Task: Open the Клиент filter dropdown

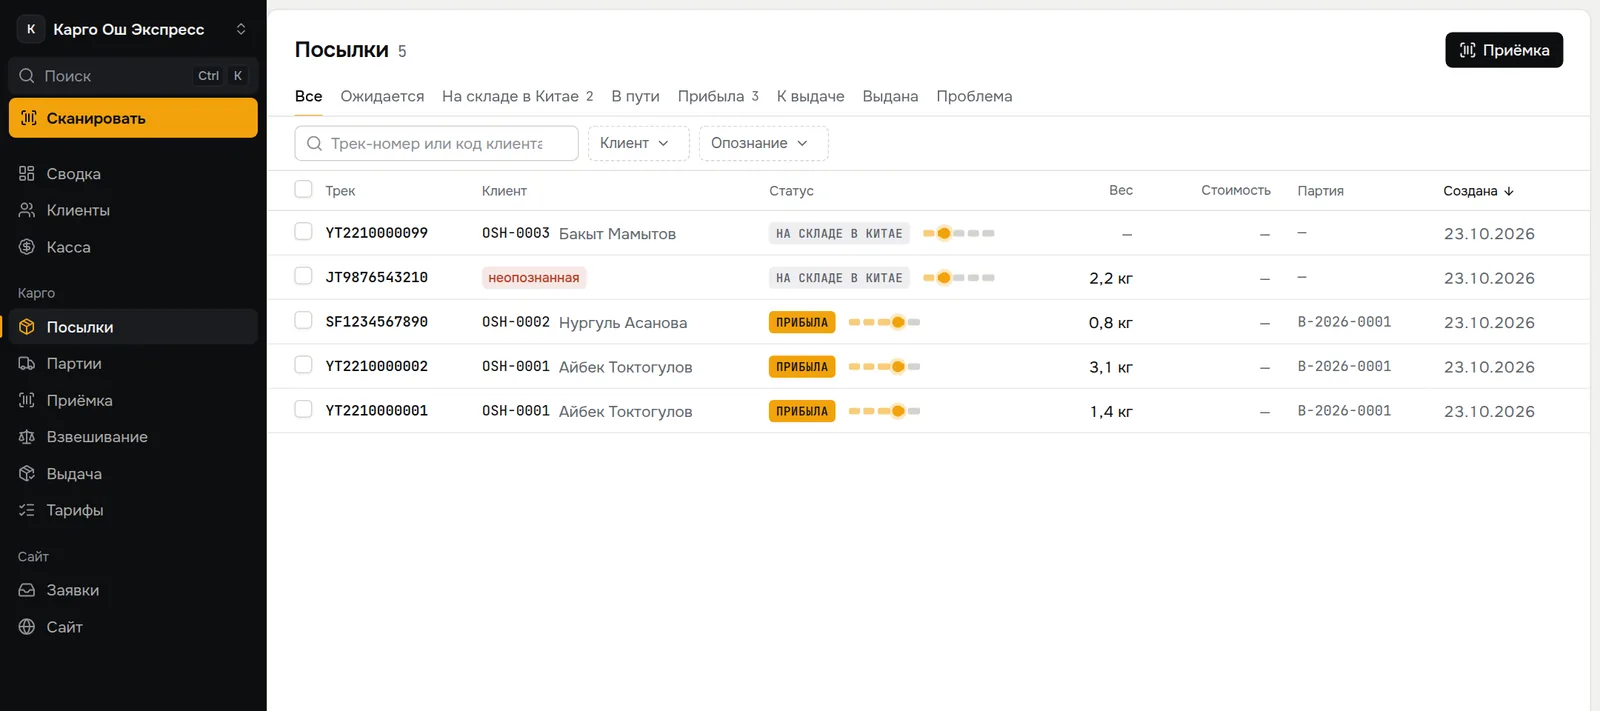Action: 638,143
